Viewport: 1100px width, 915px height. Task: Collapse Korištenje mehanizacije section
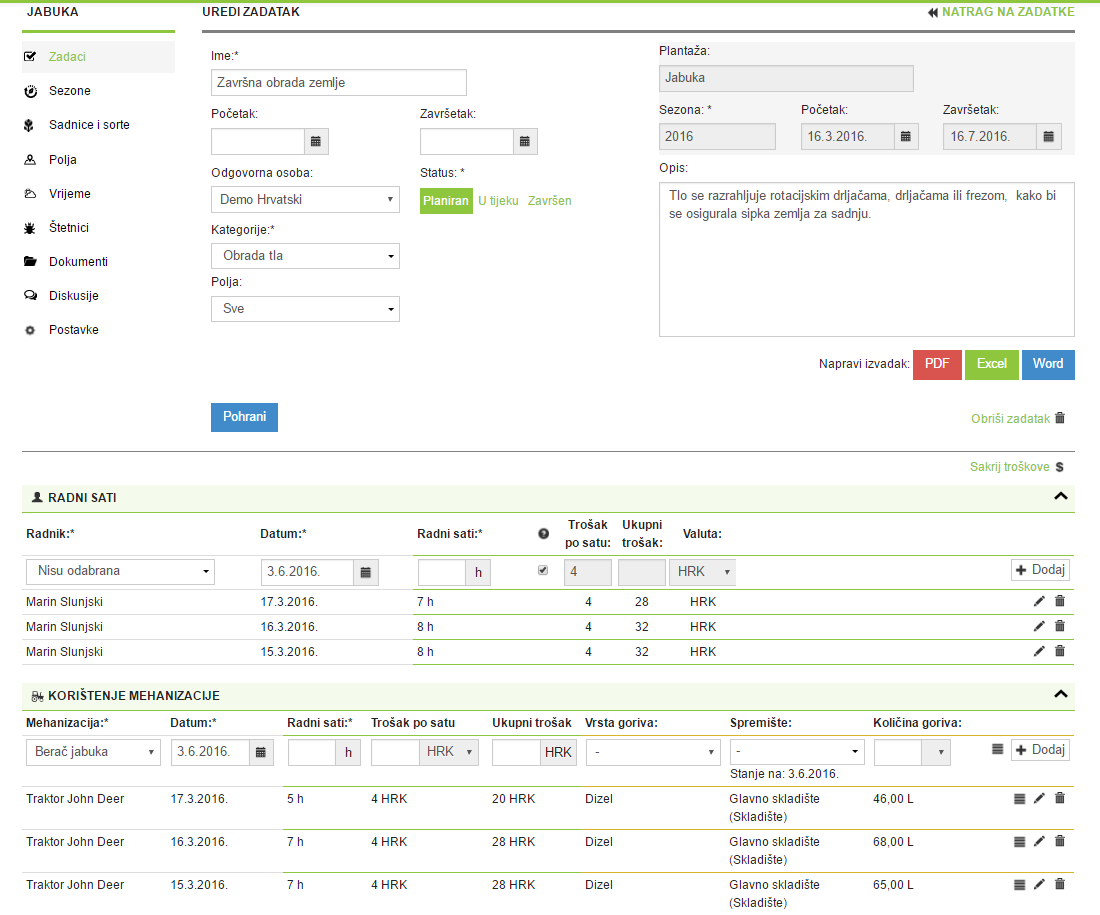[1061, 695]
